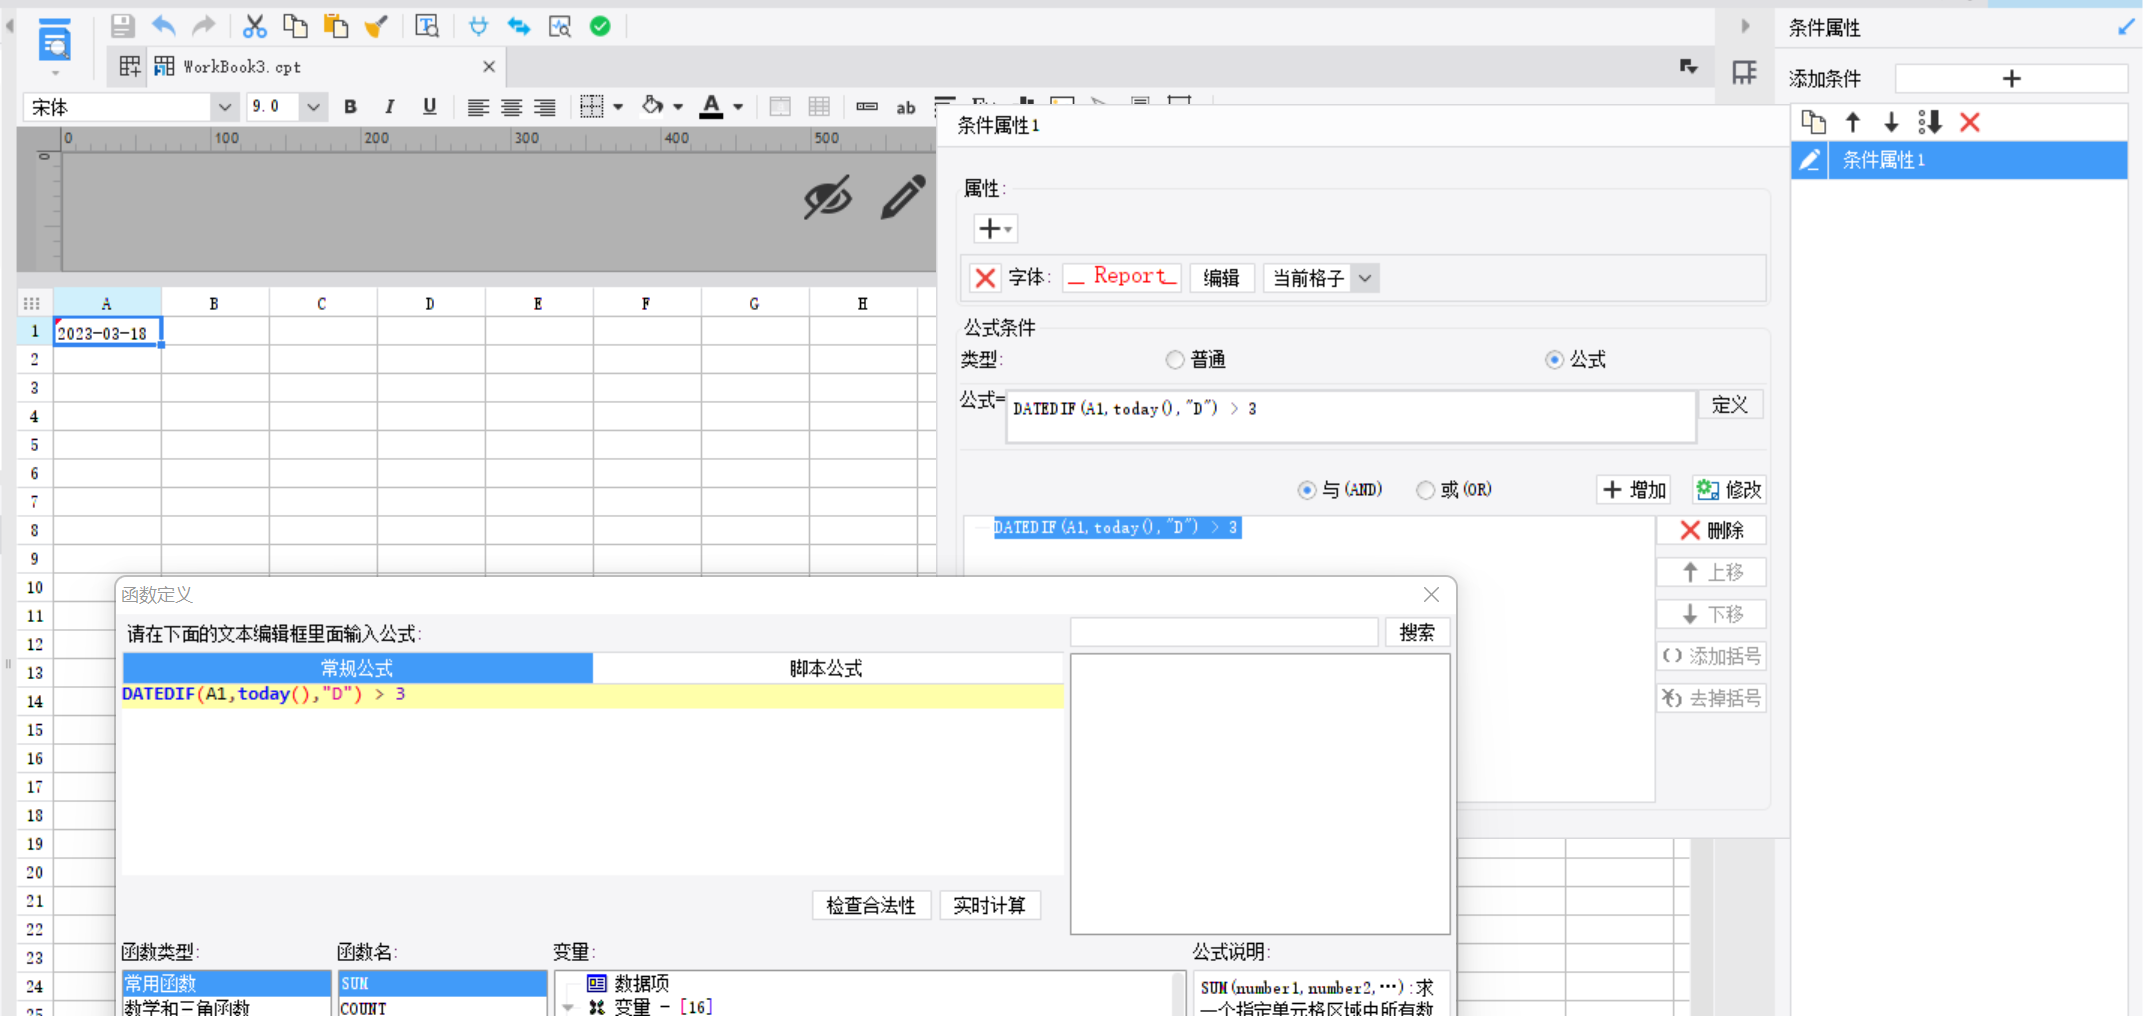Click the add-sheet grid icon beside WorkBook3 tab

pos(130,66)
